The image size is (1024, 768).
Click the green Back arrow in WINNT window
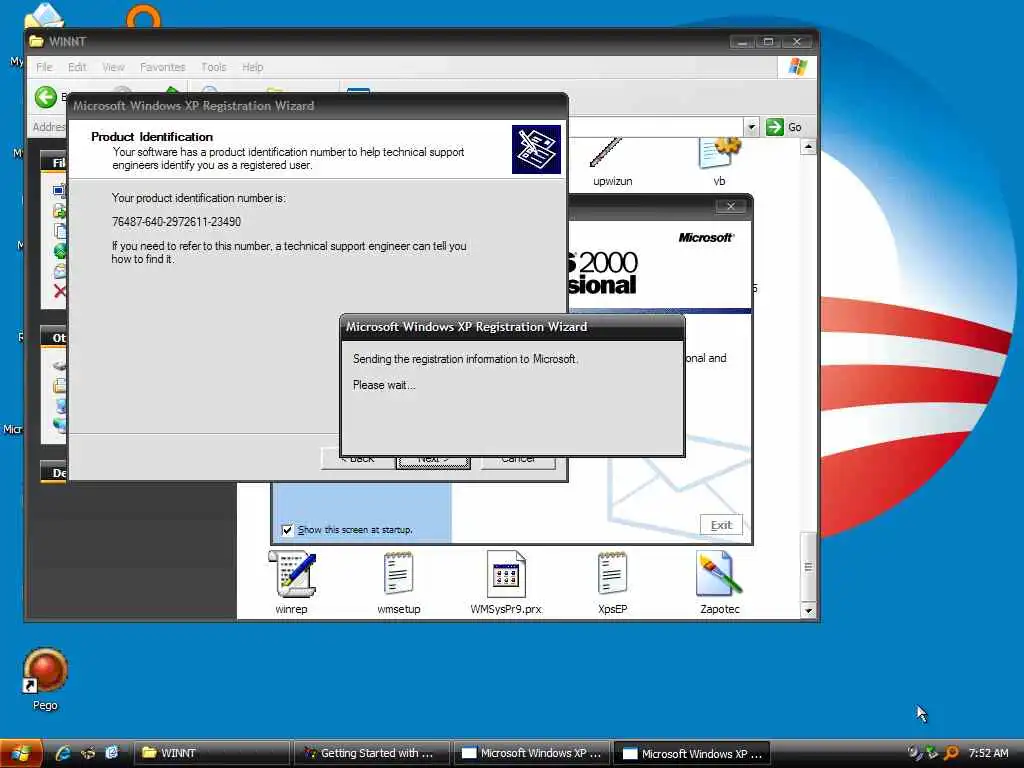coord(46,97)
